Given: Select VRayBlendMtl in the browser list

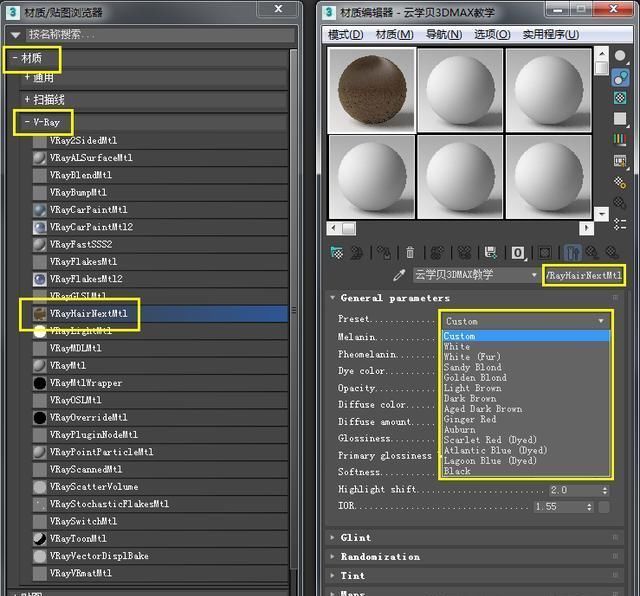Looking at the screenshot, I should 160,175.
